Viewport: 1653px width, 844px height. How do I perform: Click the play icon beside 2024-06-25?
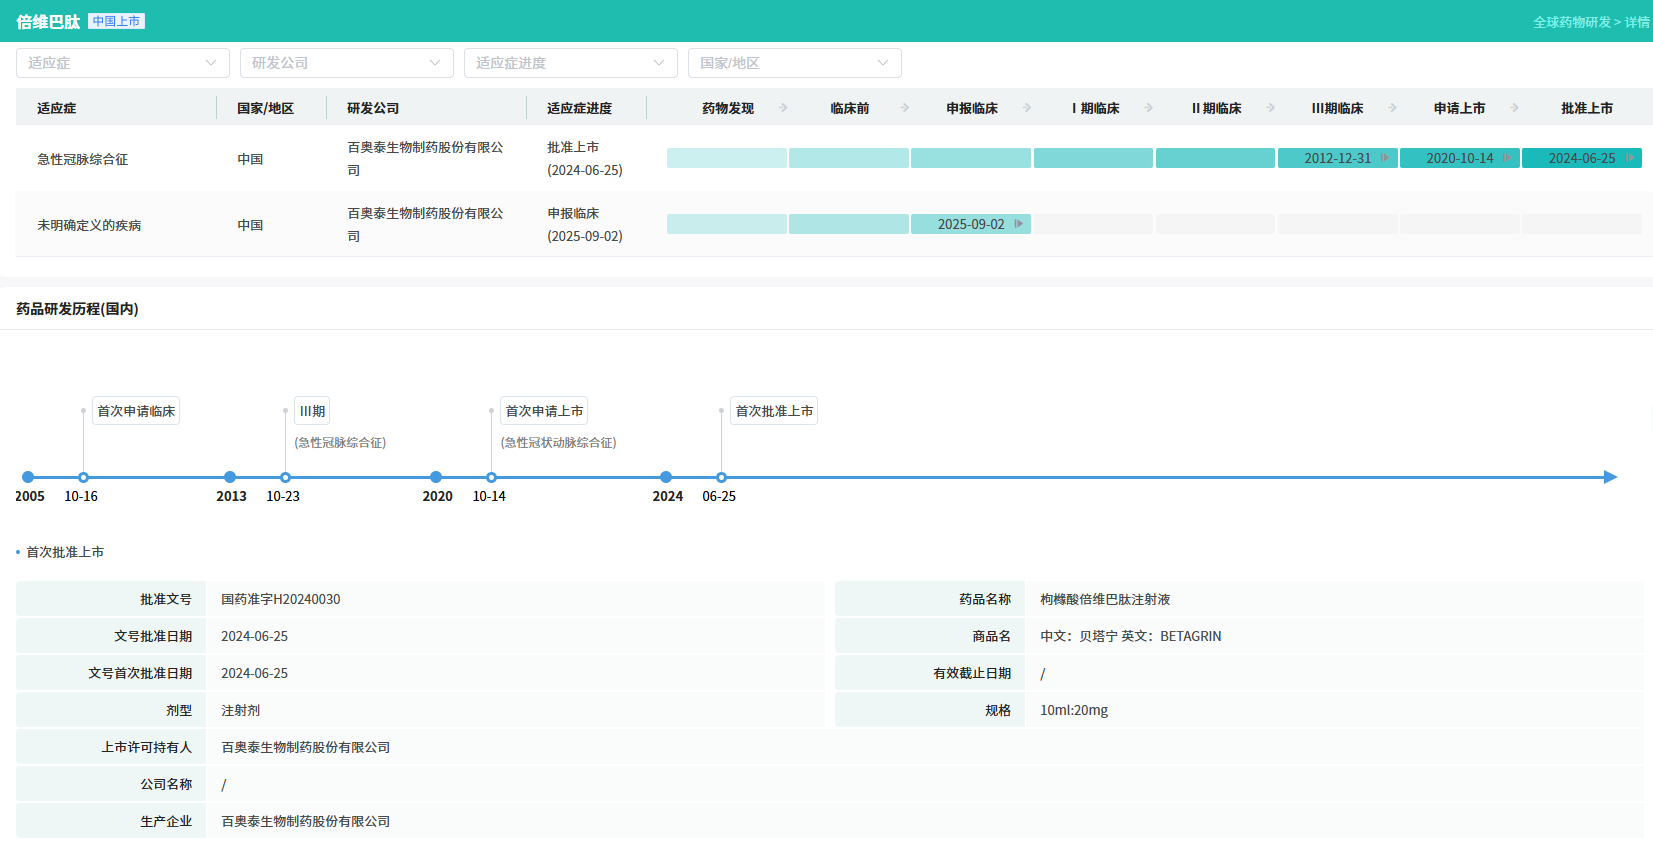coord(1630,158)
